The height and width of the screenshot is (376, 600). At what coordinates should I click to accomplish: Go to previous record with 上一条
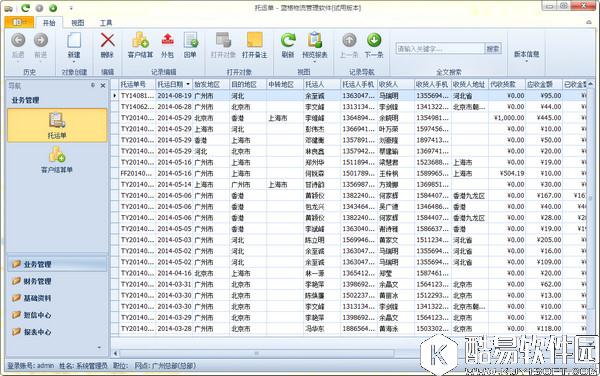[x=349, y=45]
